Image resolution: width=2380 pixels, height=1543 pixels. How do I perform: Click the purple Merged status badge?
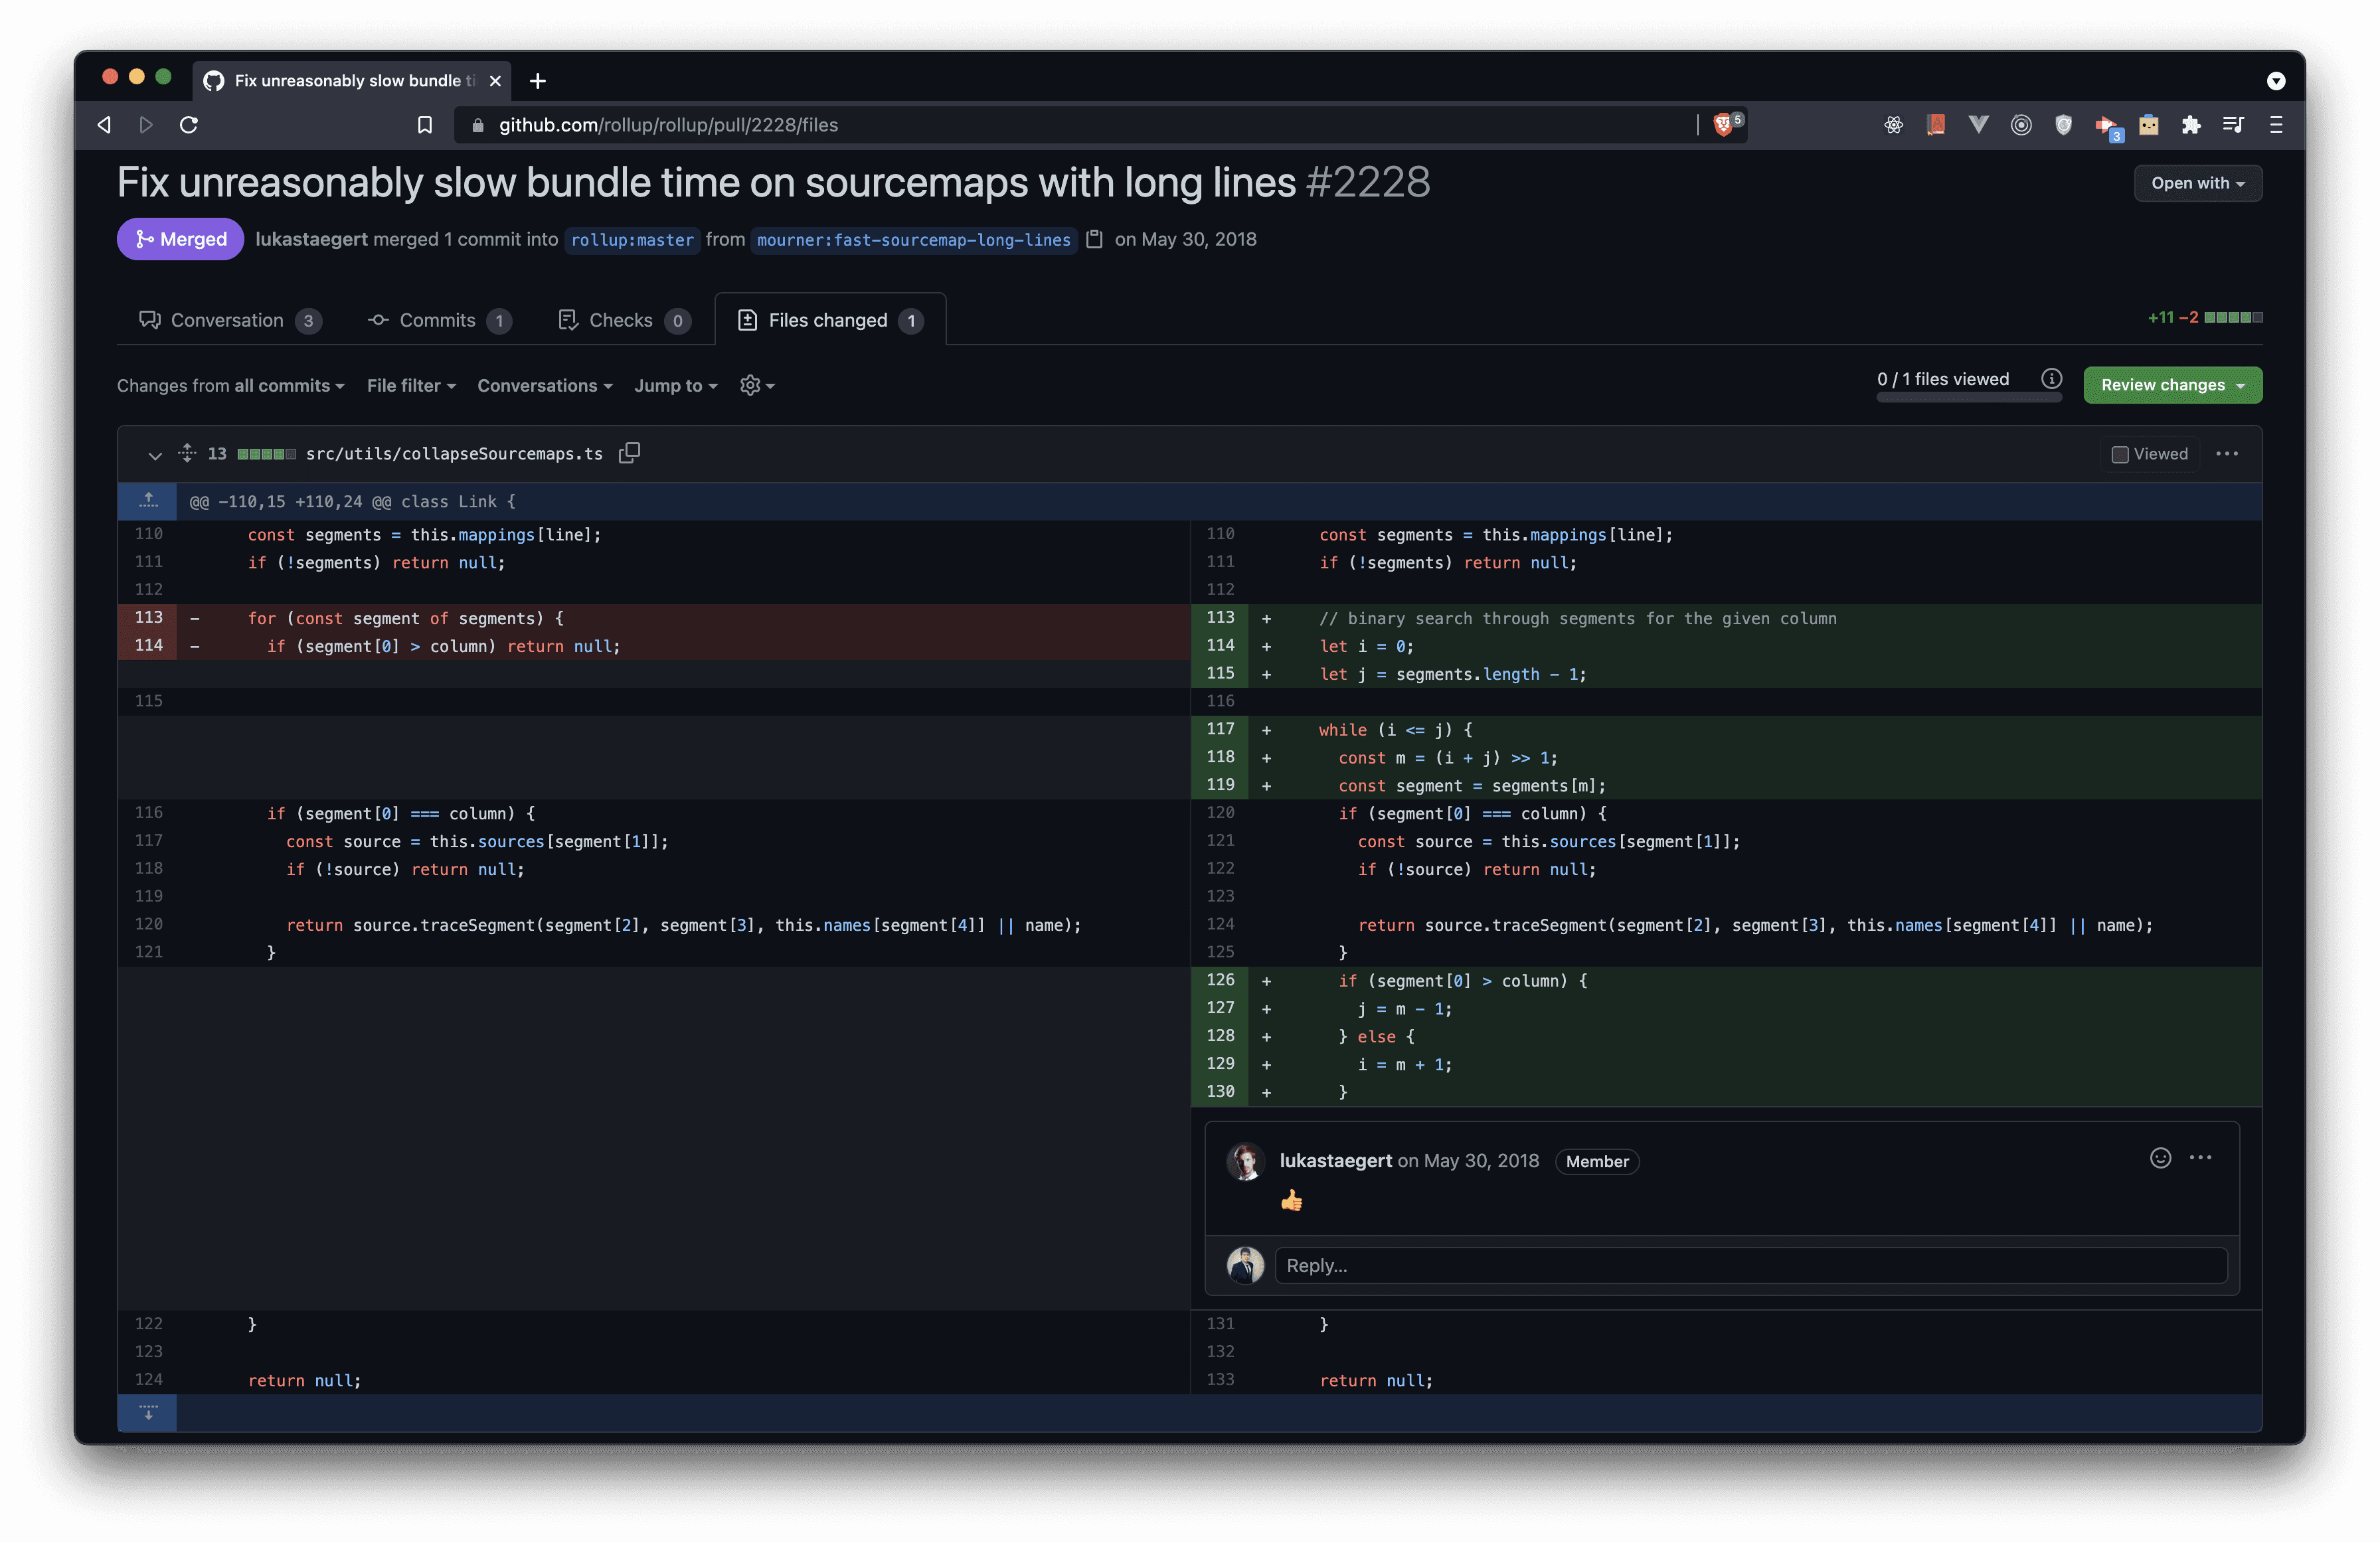[x=180, y=239]
